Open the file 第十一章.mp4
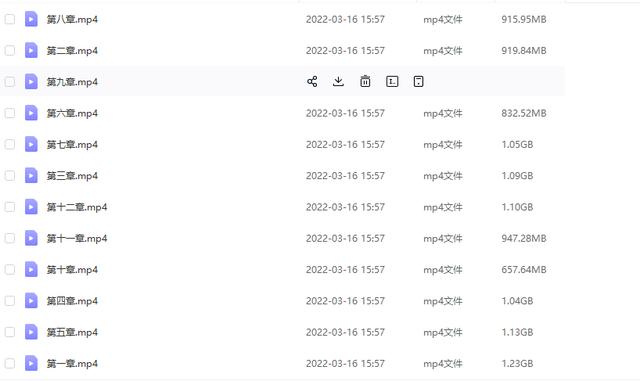The image size is (640, 381). tap(77, 238)
